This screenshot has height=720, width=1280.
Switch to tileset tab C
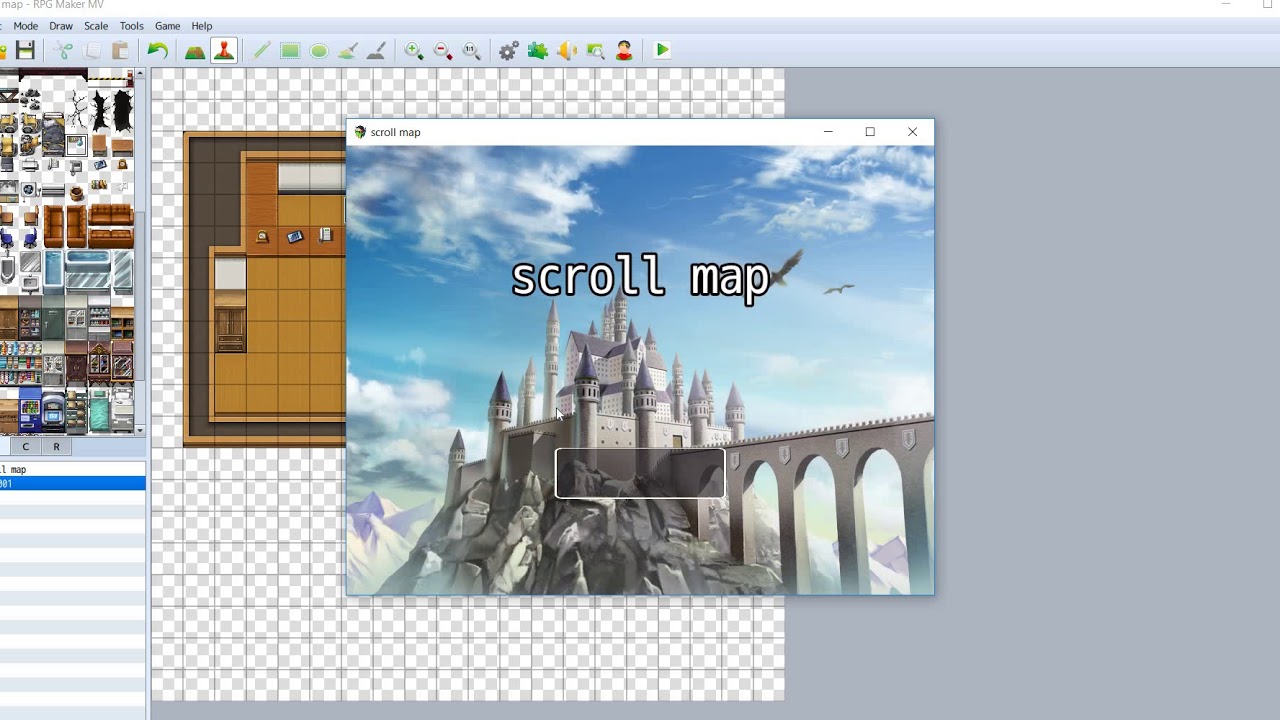click(x=26, y=447)
